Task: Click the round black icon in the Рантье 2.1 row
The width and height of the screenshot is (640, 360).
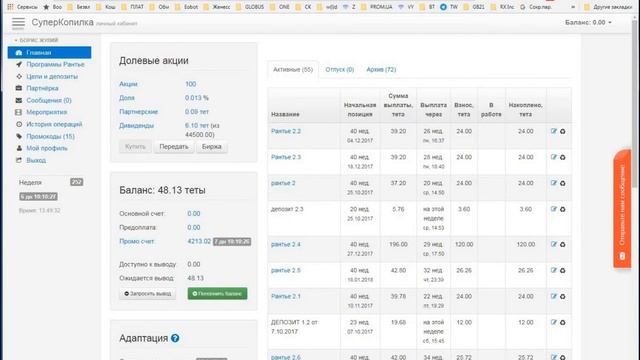Action: (x=562, y=297)
